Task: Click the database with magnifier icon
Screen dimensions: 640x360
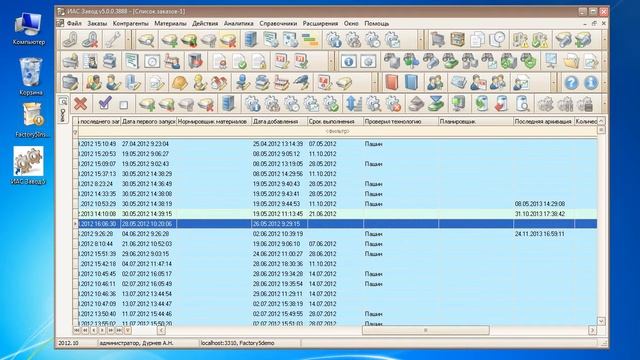Action: (x=522, y=104)
